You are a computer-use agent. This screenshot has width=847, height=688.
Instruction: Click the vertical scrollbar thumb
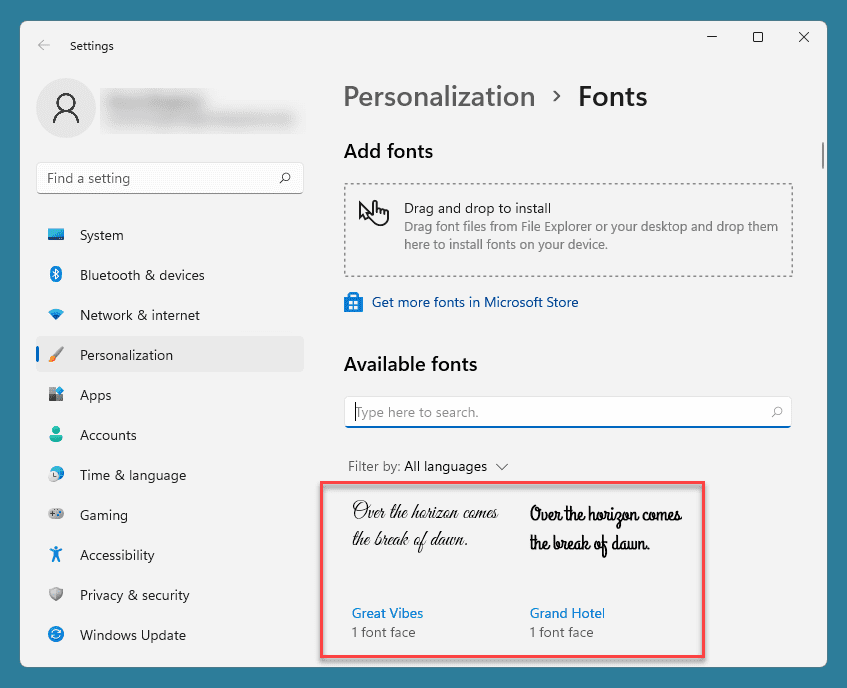click(x=823, y=156)
